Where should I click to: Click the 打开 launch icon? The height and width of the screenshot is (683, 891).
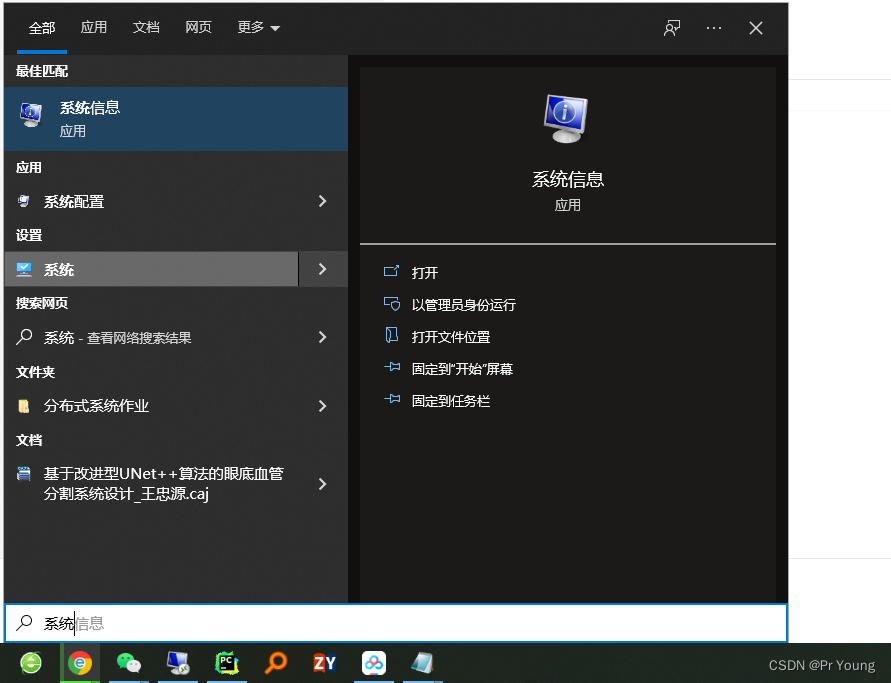pos(392,271)
